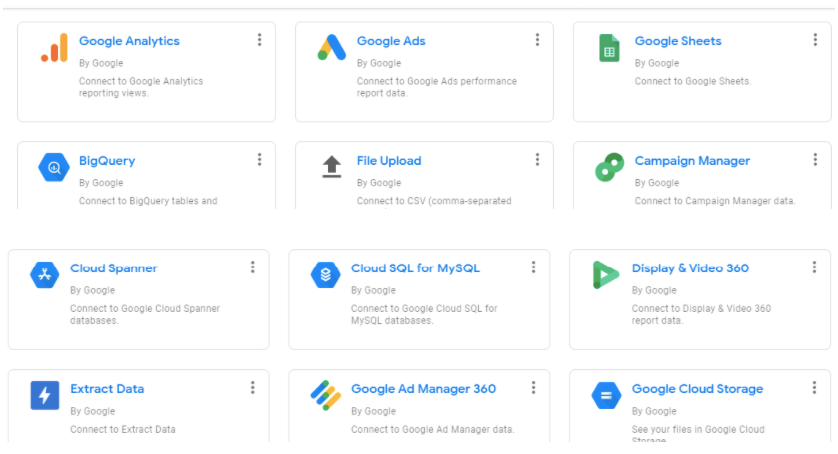Pick the Display & Video 360 title
This screenshot has width=838, height=454.
tap(690, 268)
